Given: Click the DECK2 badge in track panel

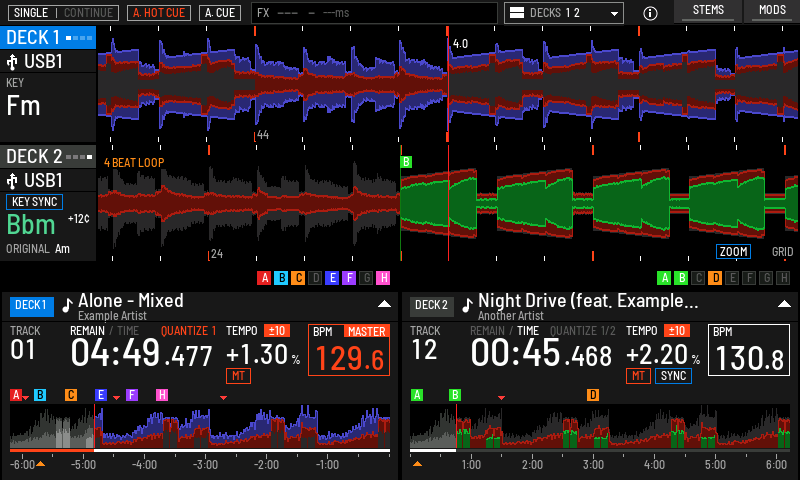Looking at the screenshot, I should [x=432, y=306].
